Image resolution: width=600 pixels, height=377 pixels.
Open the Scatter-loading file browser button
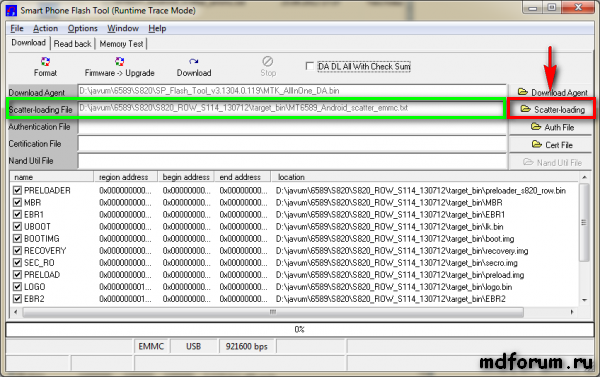pyautogui.click(x=552, y=109)
